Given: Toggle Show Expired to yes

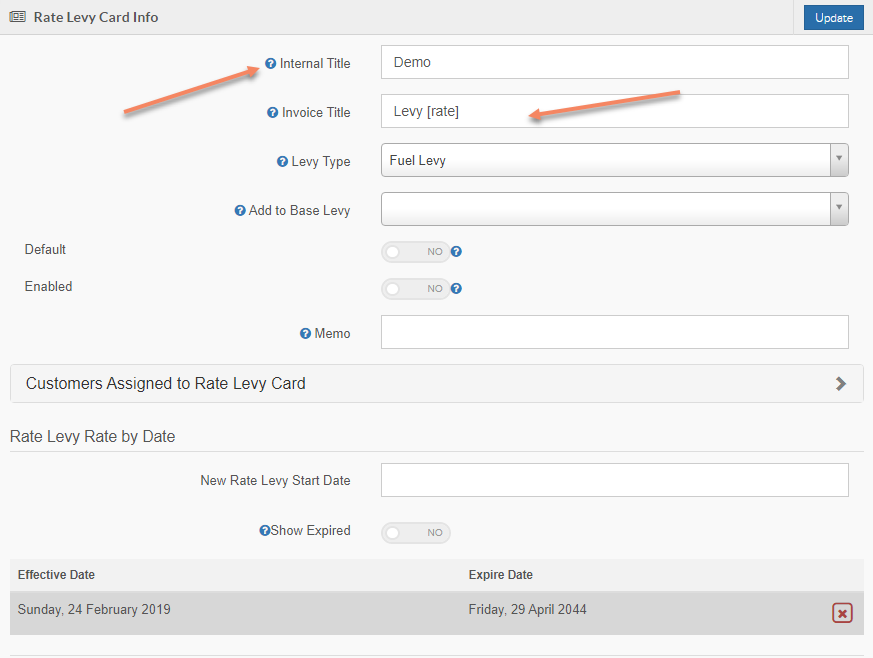Looking at the screenshot, I should click(x=415, y=532).
